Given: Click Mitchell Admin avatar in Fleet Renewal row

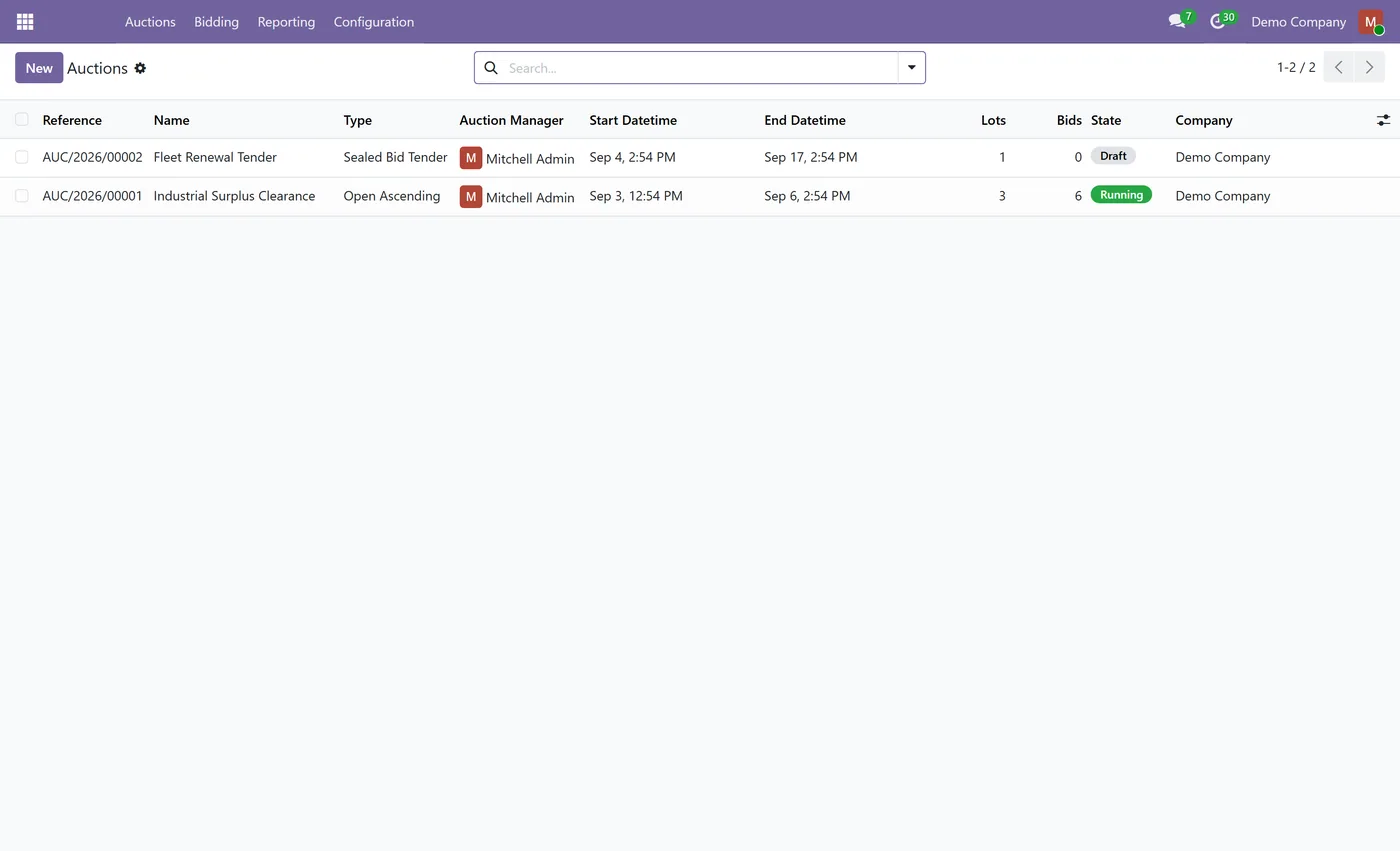Looking at the screenshot, I should coord(471,158).
